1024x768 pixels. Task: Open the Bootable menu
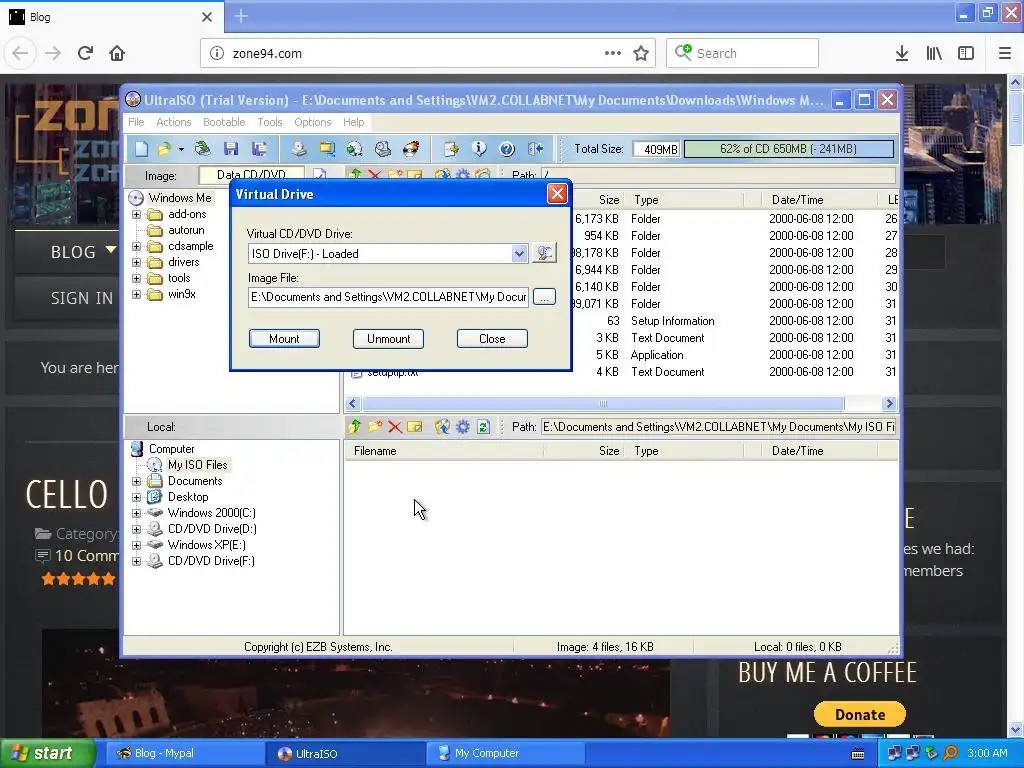click(224, 122)
